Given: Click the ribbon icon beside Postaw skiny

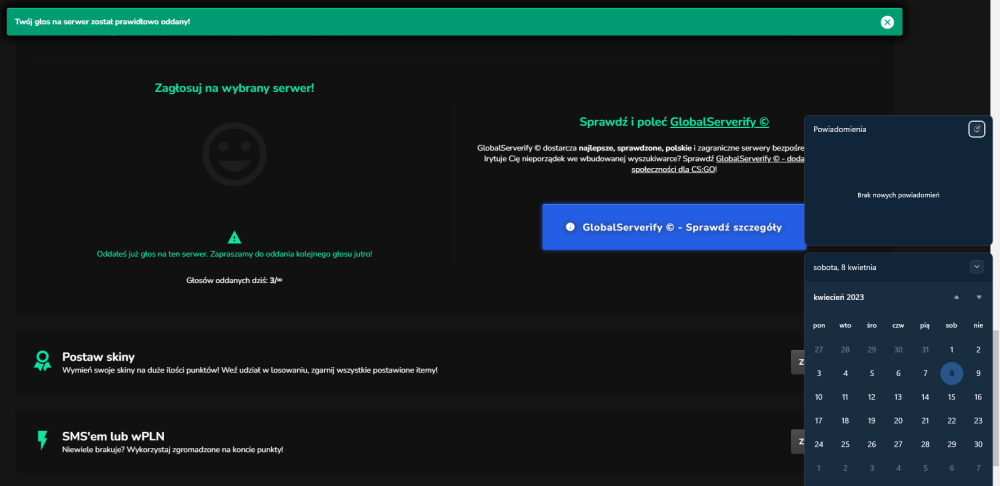Looking at the screenshot, I should coord(42,361).
